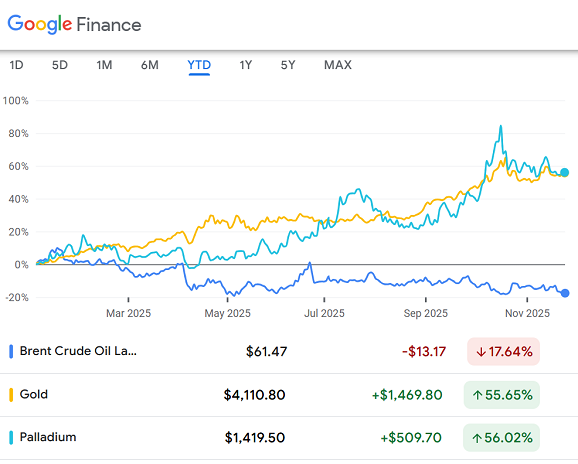Click Palladium's green 56.02% change badge
This screenshot has height=464, width=578.
501,438
